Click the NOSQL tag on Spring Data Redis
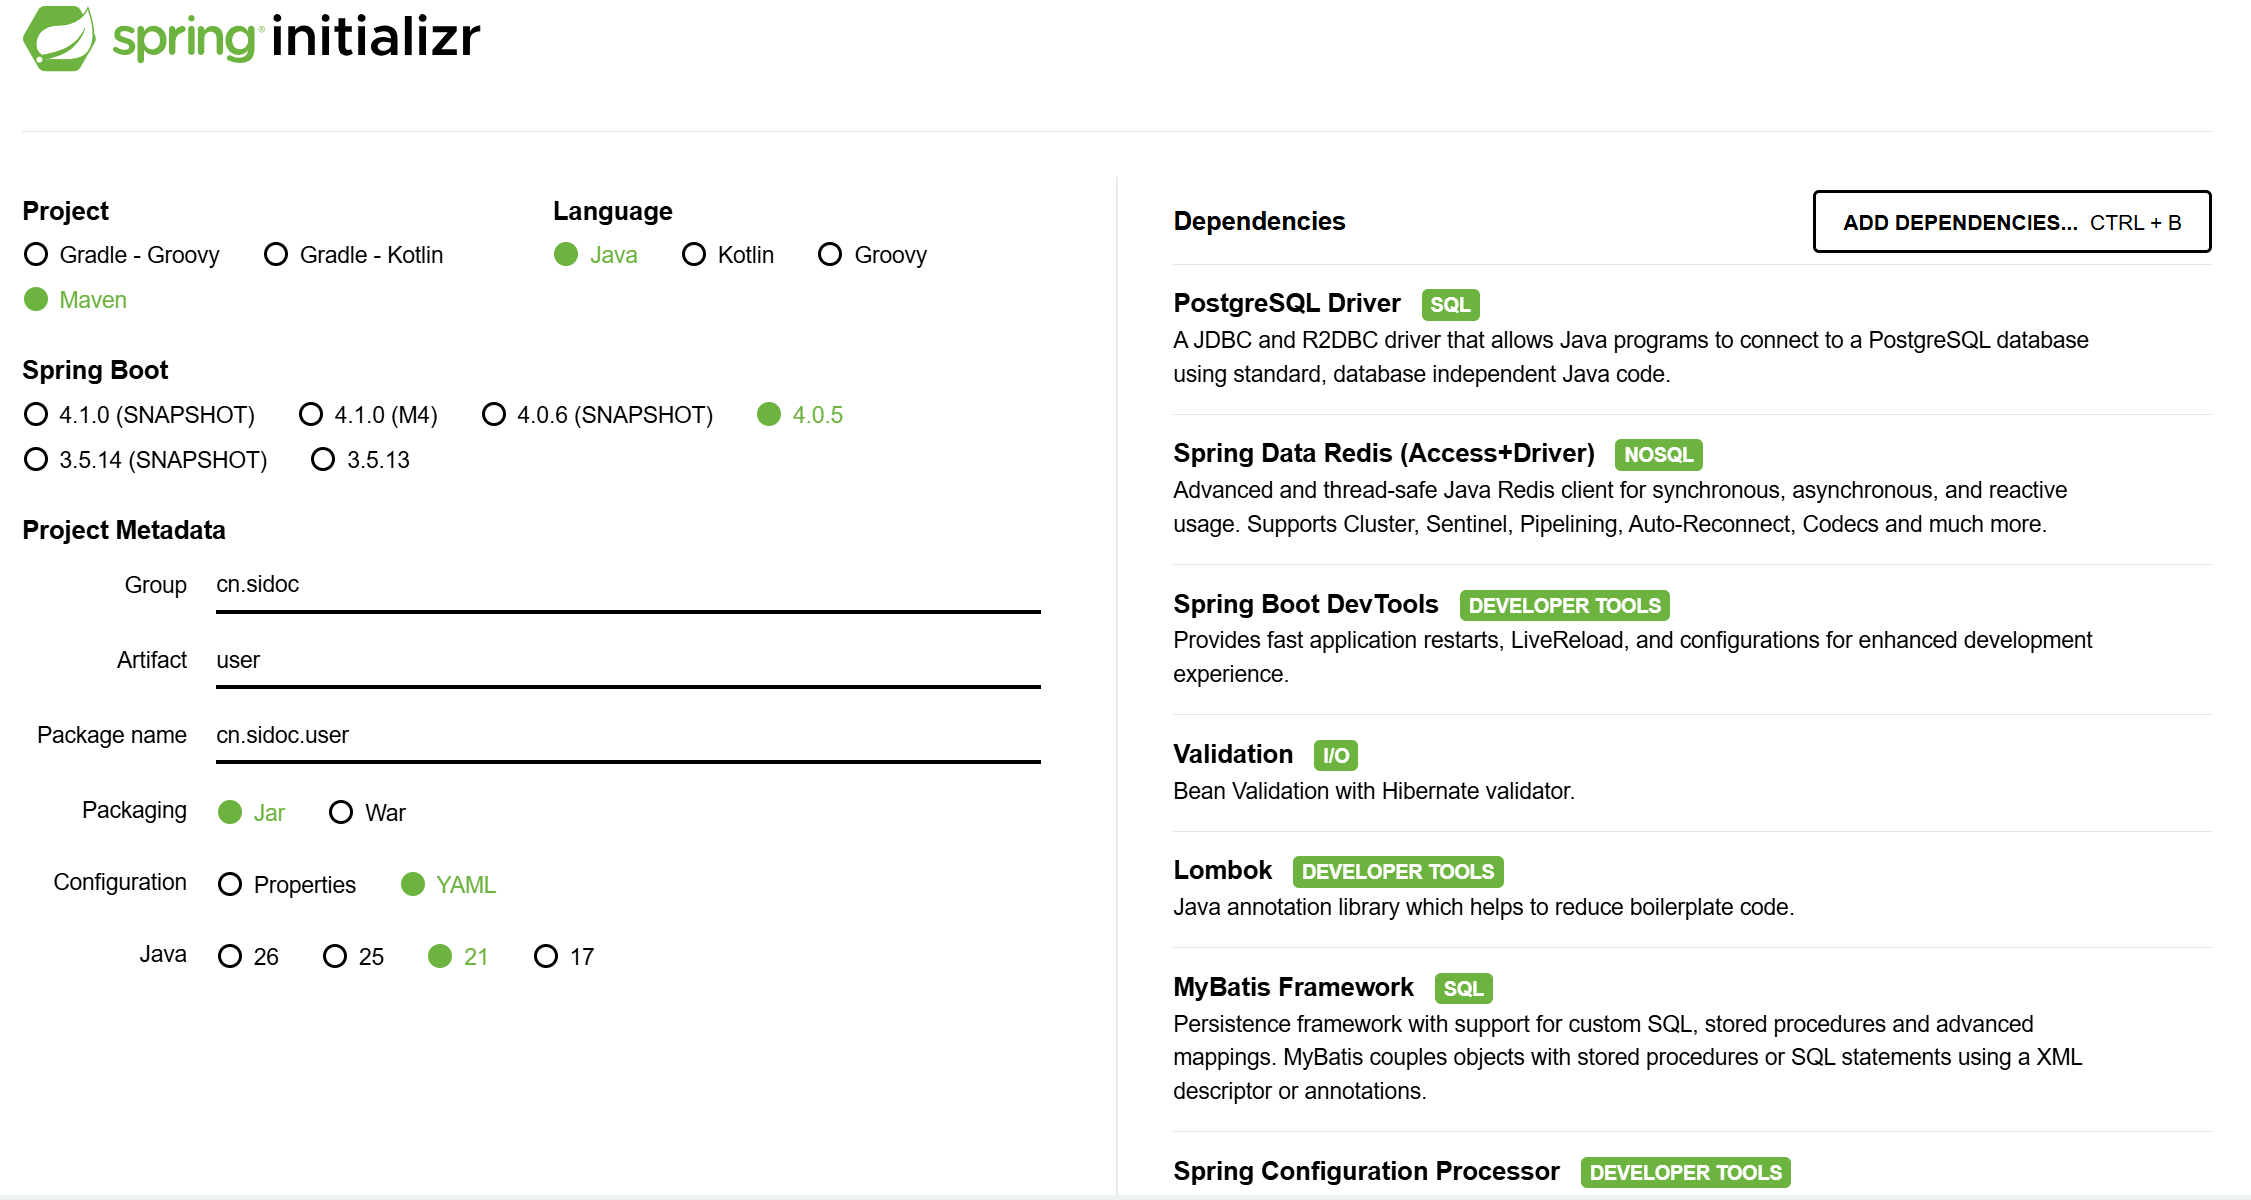Viewport: 2251px width, 1200px height. pos(1658,455)
